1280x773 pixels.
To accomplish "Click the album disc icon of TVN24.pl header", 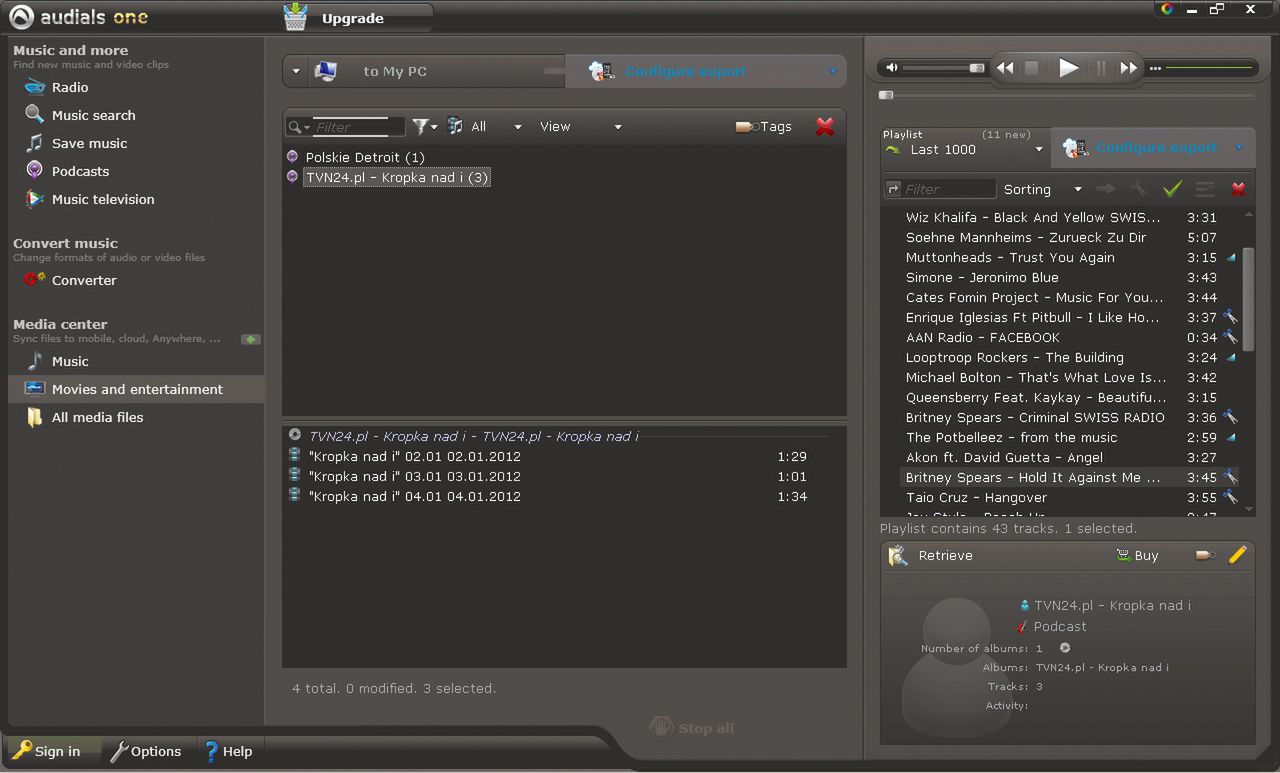I will click(295, 435).
